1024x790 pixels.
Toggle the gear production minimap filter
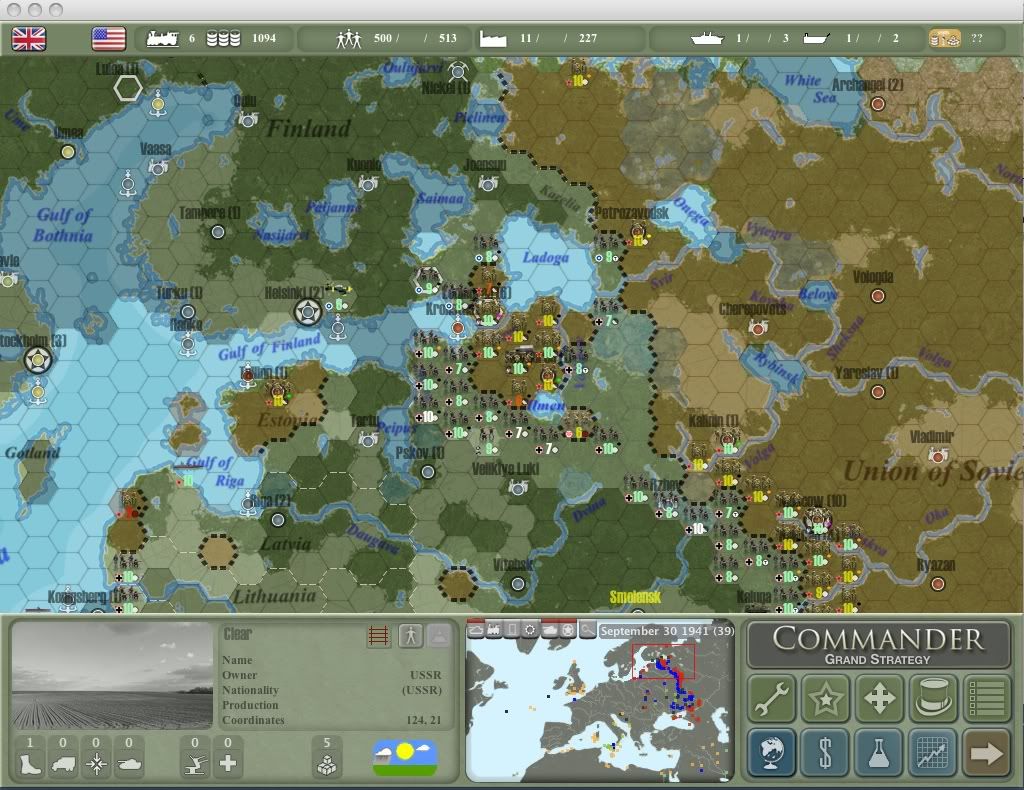click(x=531, y=630)
